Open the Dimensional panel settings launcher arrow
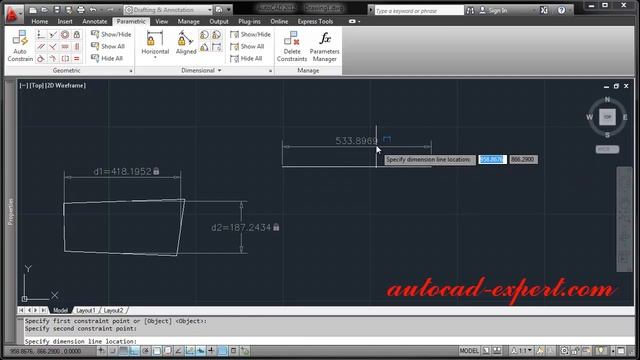 pyautogui.click(x=270, y=71)
